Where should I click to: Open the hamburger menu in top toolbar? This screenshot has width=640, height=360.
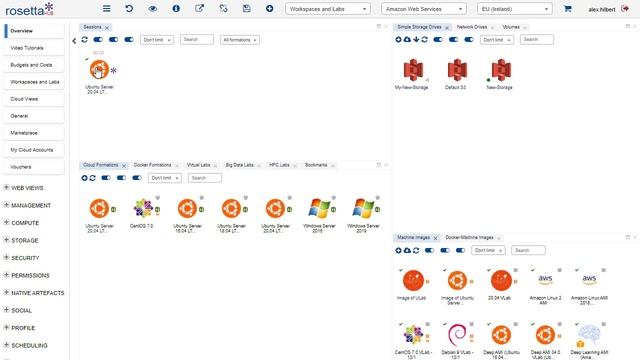point(107,9)
